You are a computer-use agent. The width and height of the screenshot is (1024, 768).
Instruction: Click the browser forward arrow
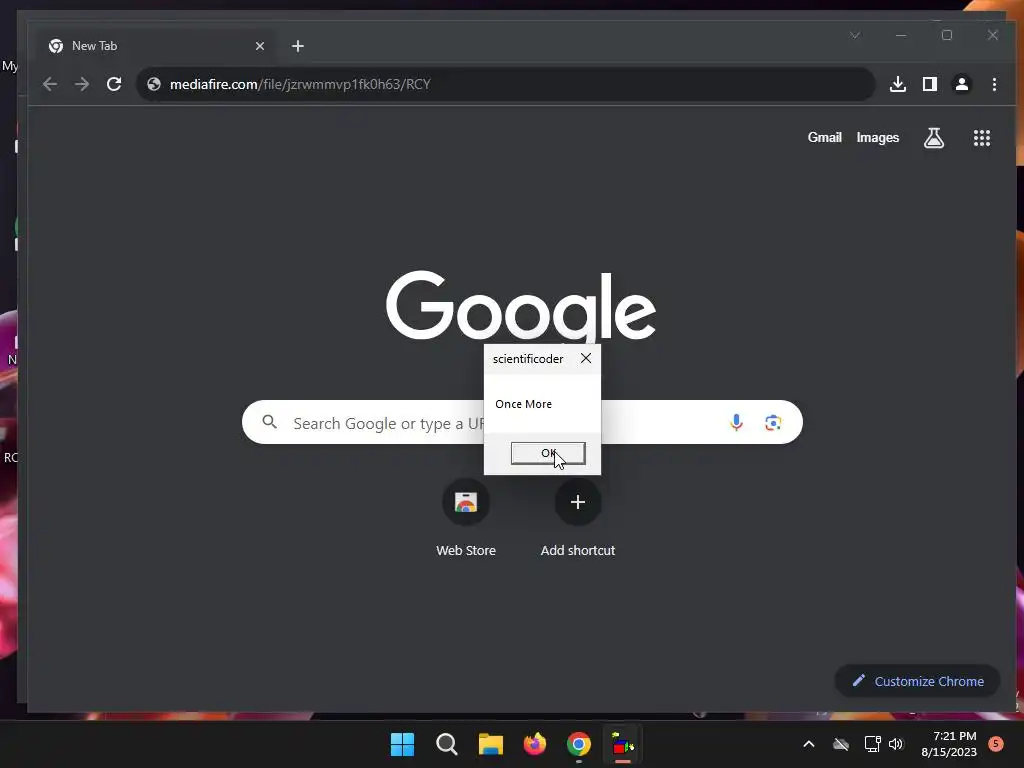coord(82,84)
